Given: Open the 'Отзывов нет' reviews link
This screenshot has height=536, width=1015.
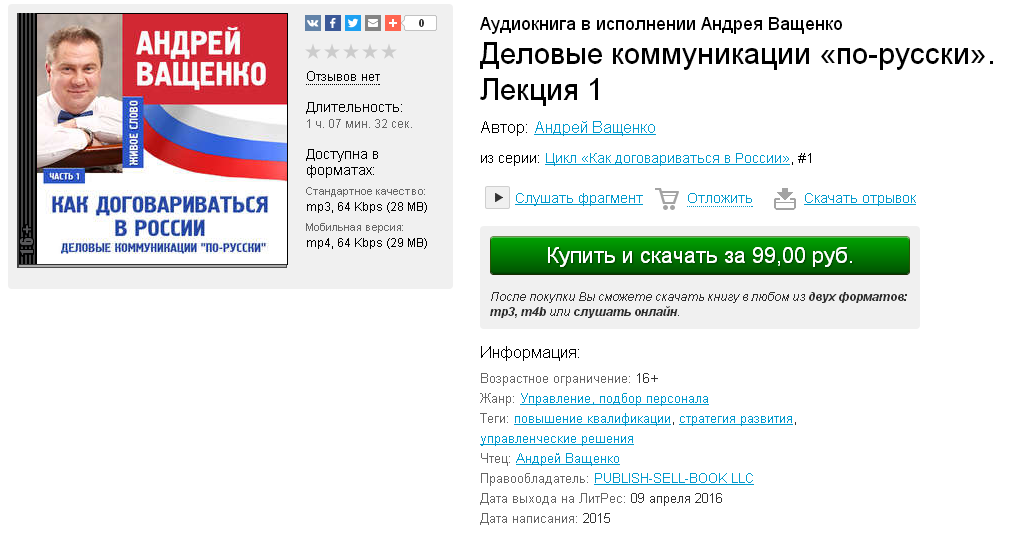Looking at the screenshot, I should pos(343,77).
